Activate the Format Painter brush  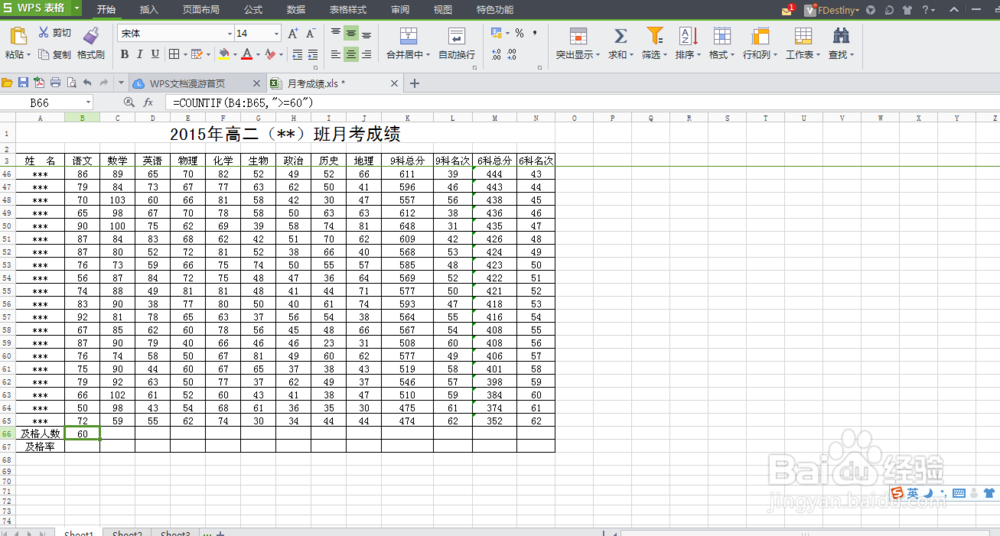click(91, 35)
